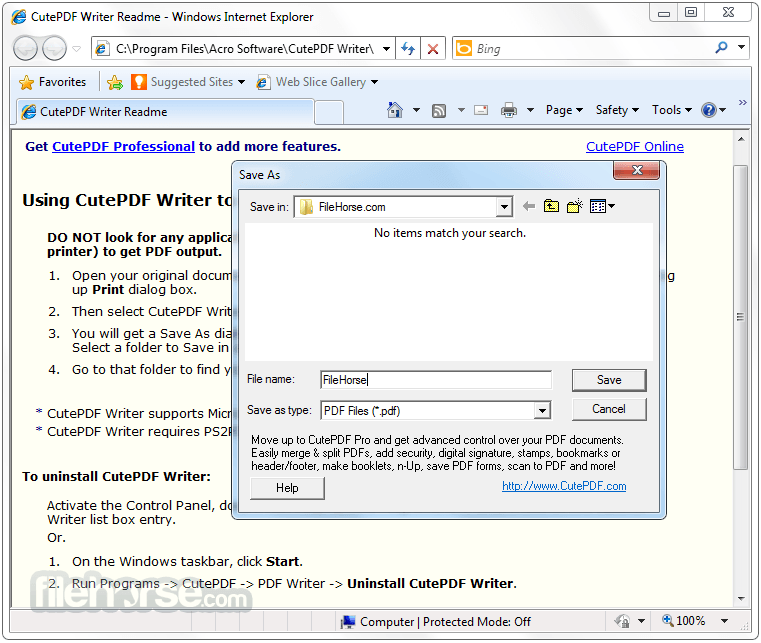
Task: Create new folder in Save As dialog
Action: click(575, 207)
